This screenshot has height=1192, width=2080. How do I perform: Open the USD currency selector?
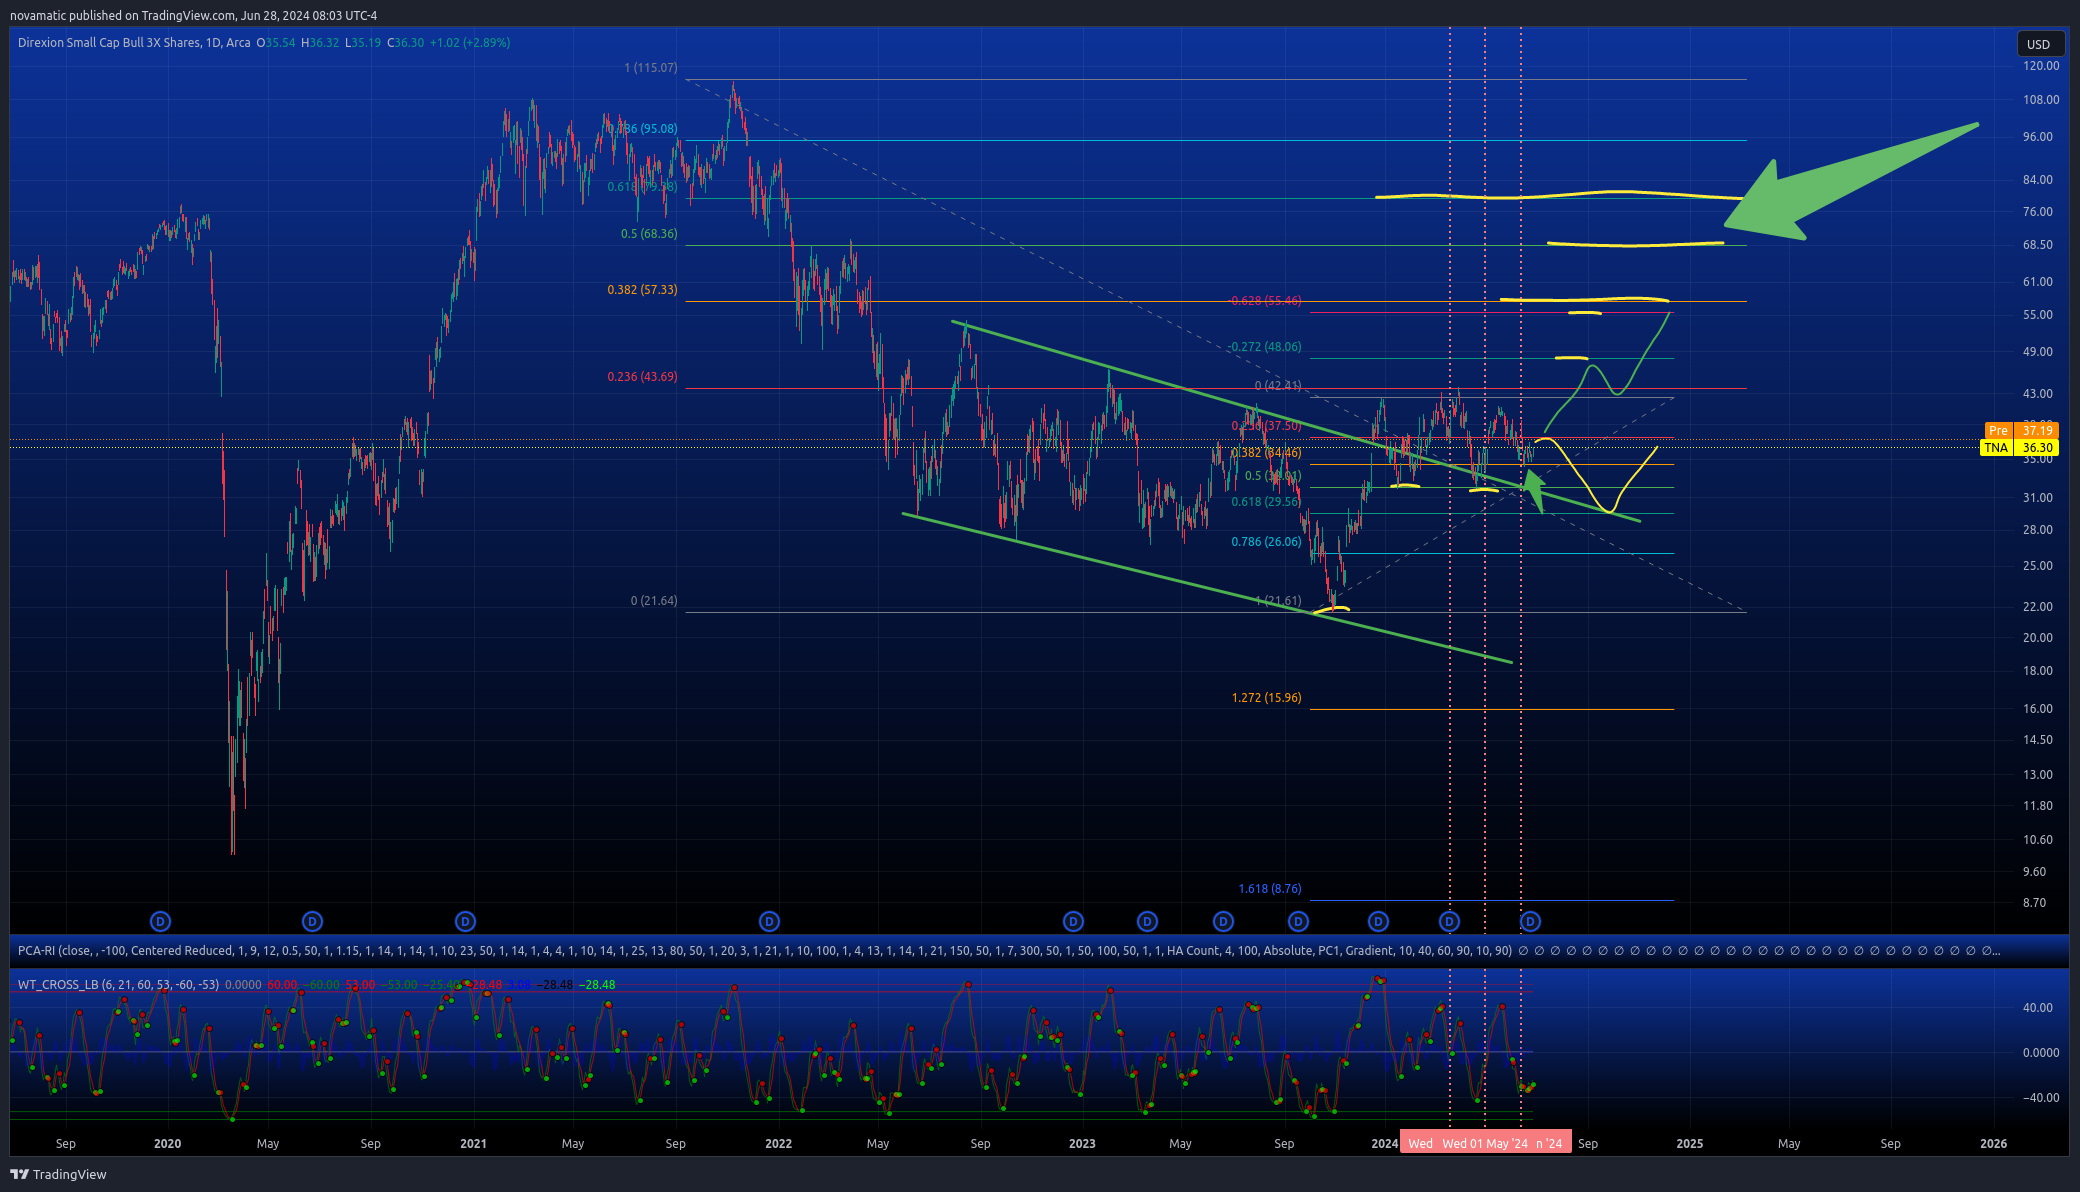click(x=2038, y=44)
